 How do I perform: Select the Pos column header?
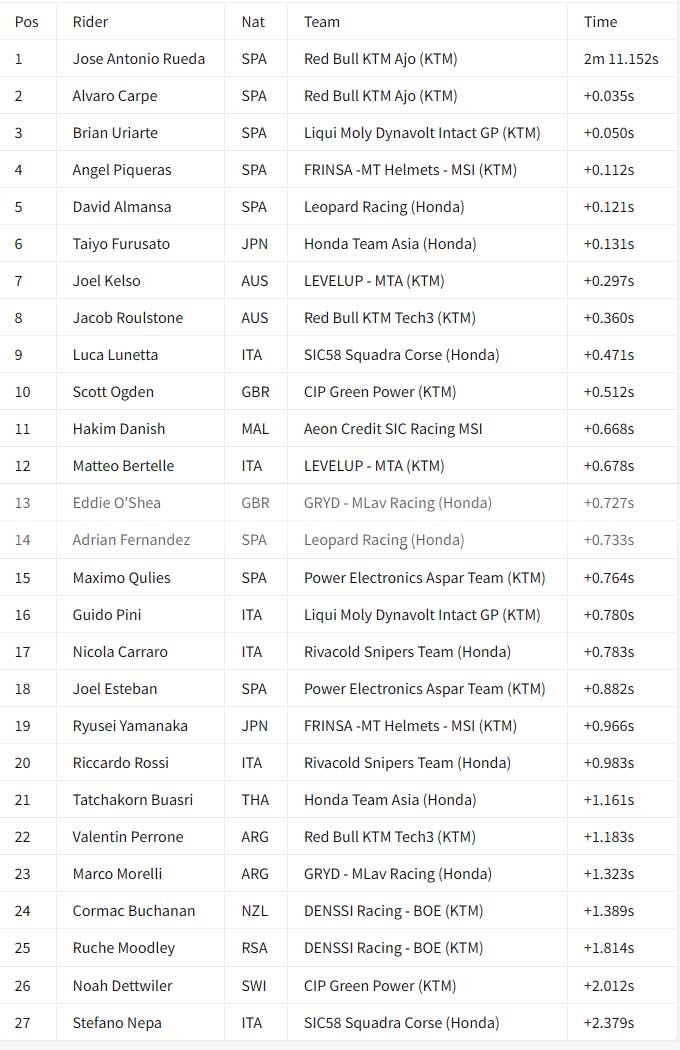coord(27,22)
